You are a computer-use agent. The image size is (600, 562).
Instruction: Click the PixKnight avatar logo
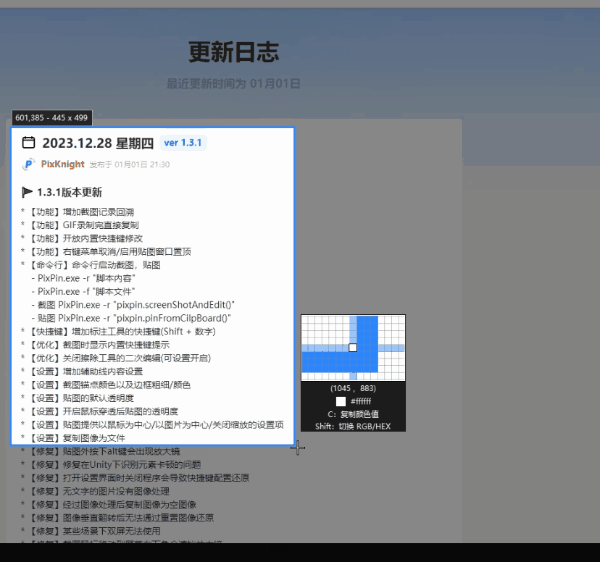tap(29, 164)
